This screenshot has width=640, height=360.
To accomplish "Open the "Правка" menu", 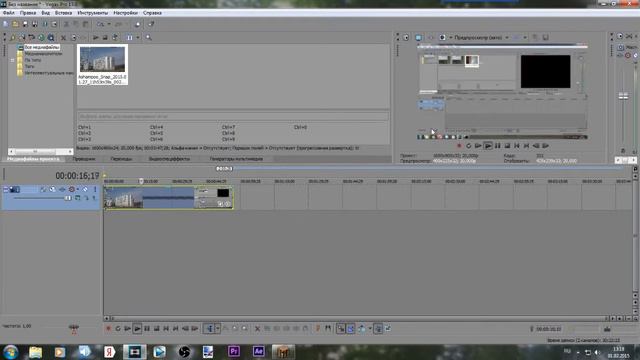I will coord(28,13).
